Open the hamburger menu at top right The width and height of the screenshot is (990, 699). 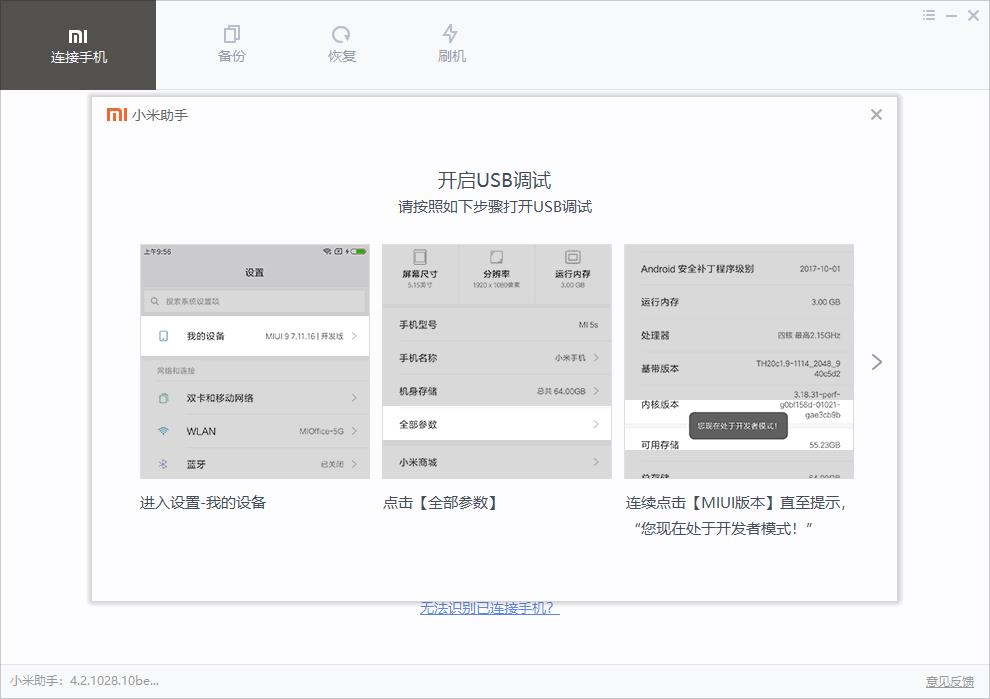point(927,15)
